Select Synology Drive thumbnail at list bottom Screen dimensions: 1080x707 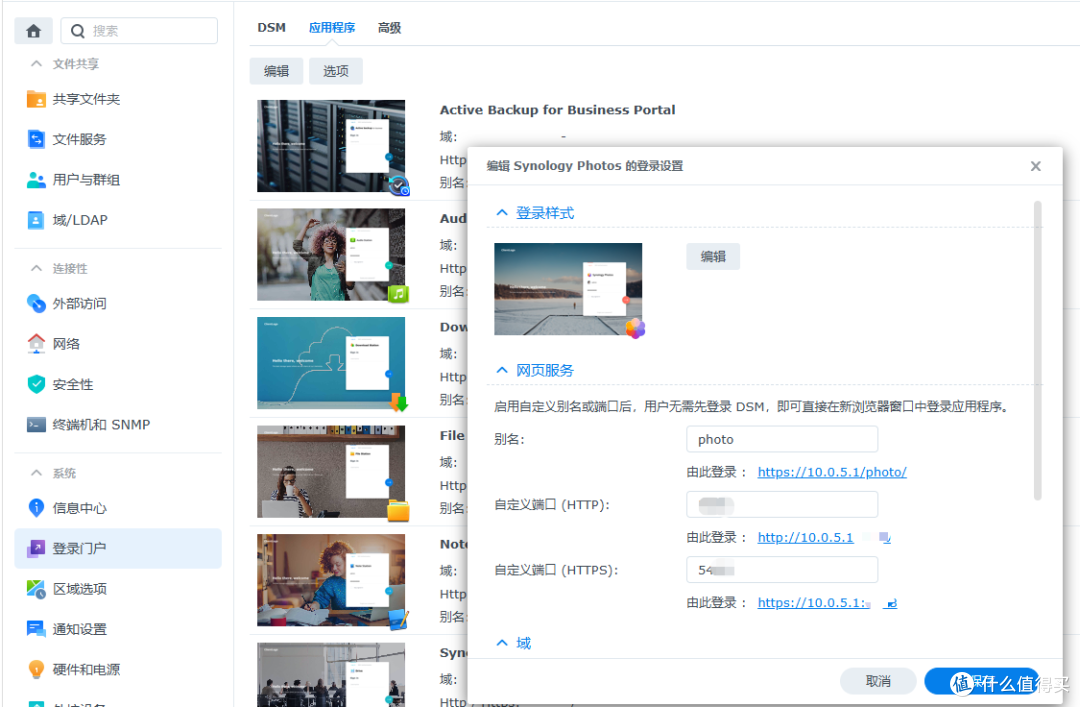point(331,675)
